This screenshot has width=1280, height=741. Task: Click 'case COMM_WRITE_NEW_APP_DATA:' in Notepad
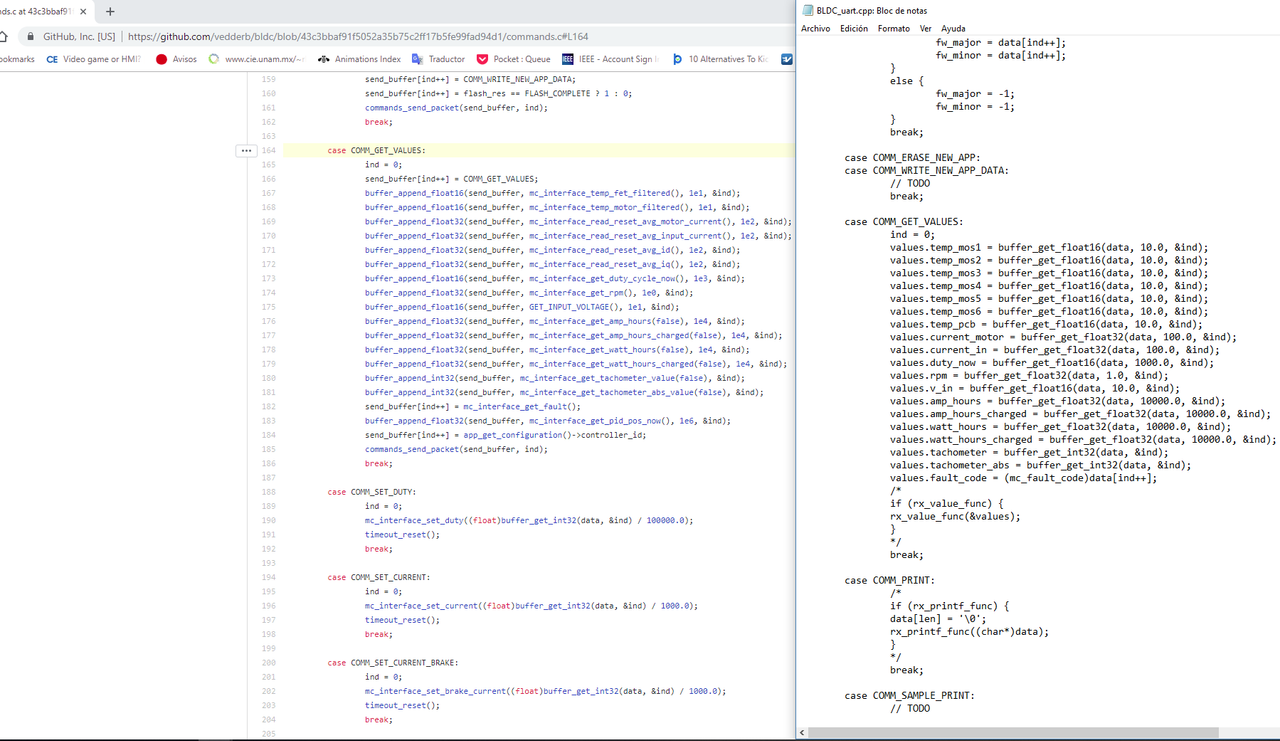[926, 170]
